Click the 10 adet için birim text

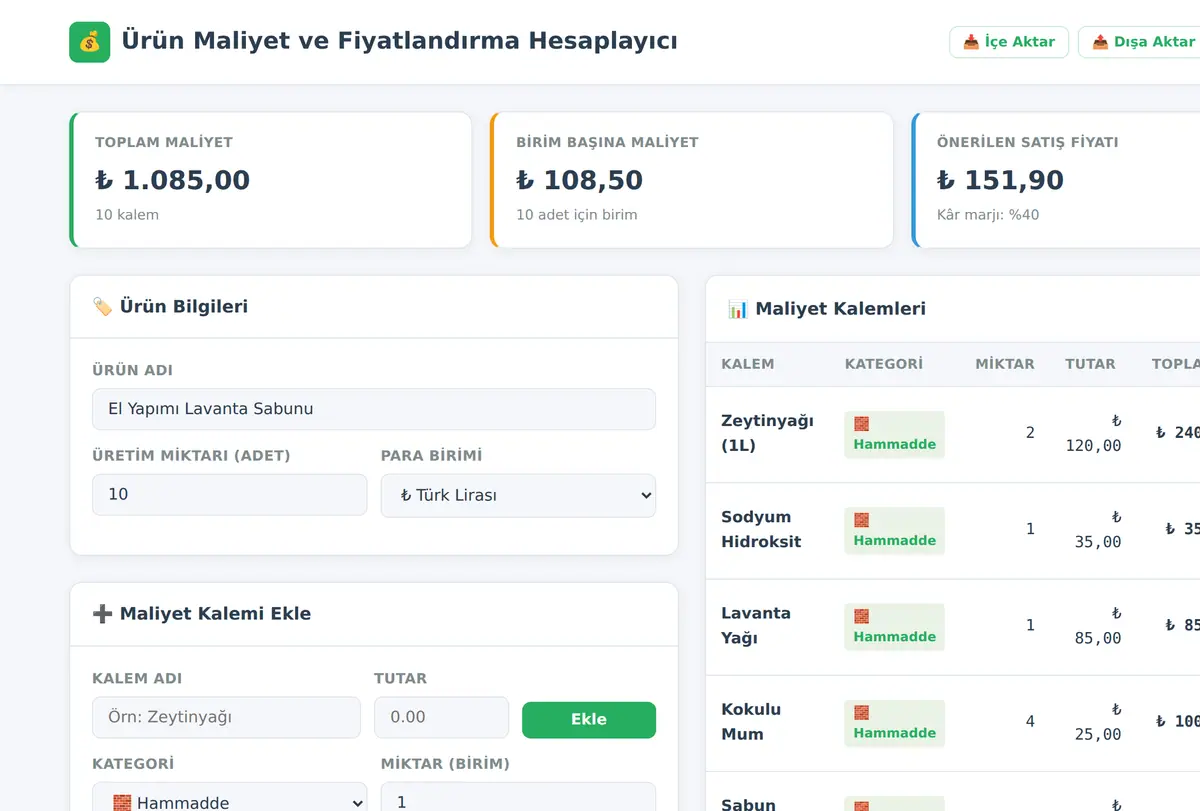[576, 215]
